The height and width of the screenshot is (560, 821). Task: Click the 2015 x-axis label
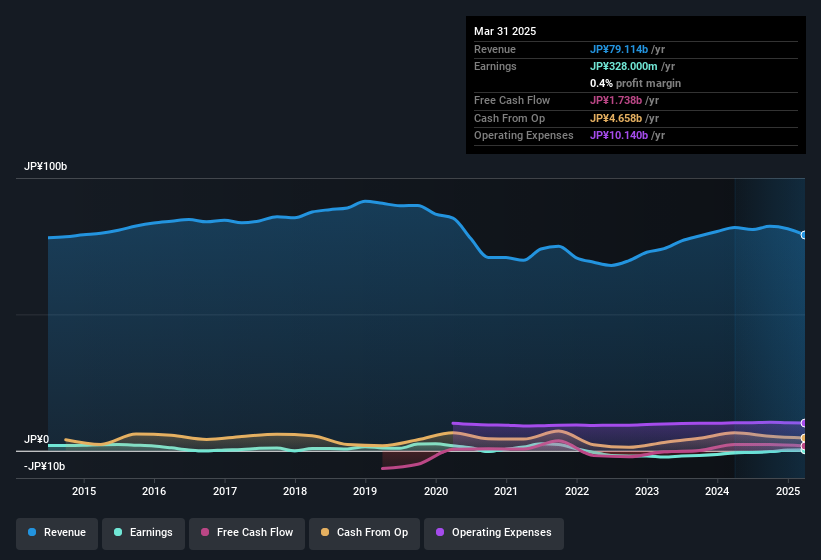[x=84, y=491]
